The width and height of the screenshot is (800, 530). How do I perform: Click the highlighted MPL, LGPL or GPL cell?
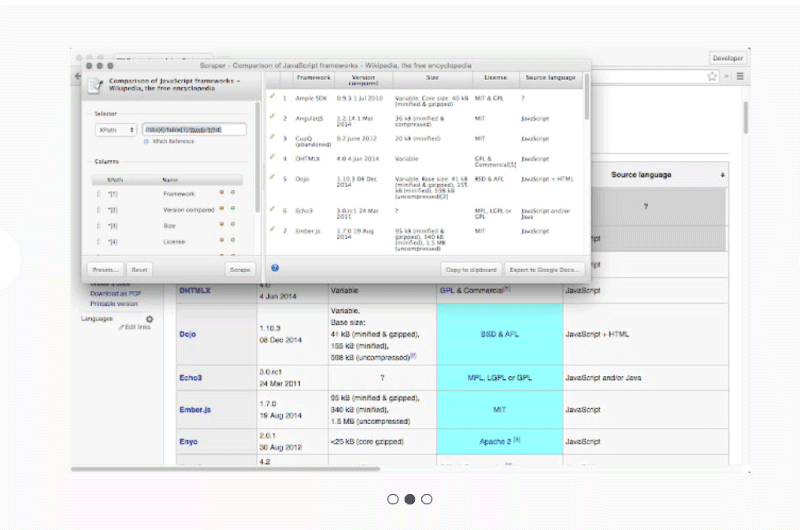coord(499,377)
